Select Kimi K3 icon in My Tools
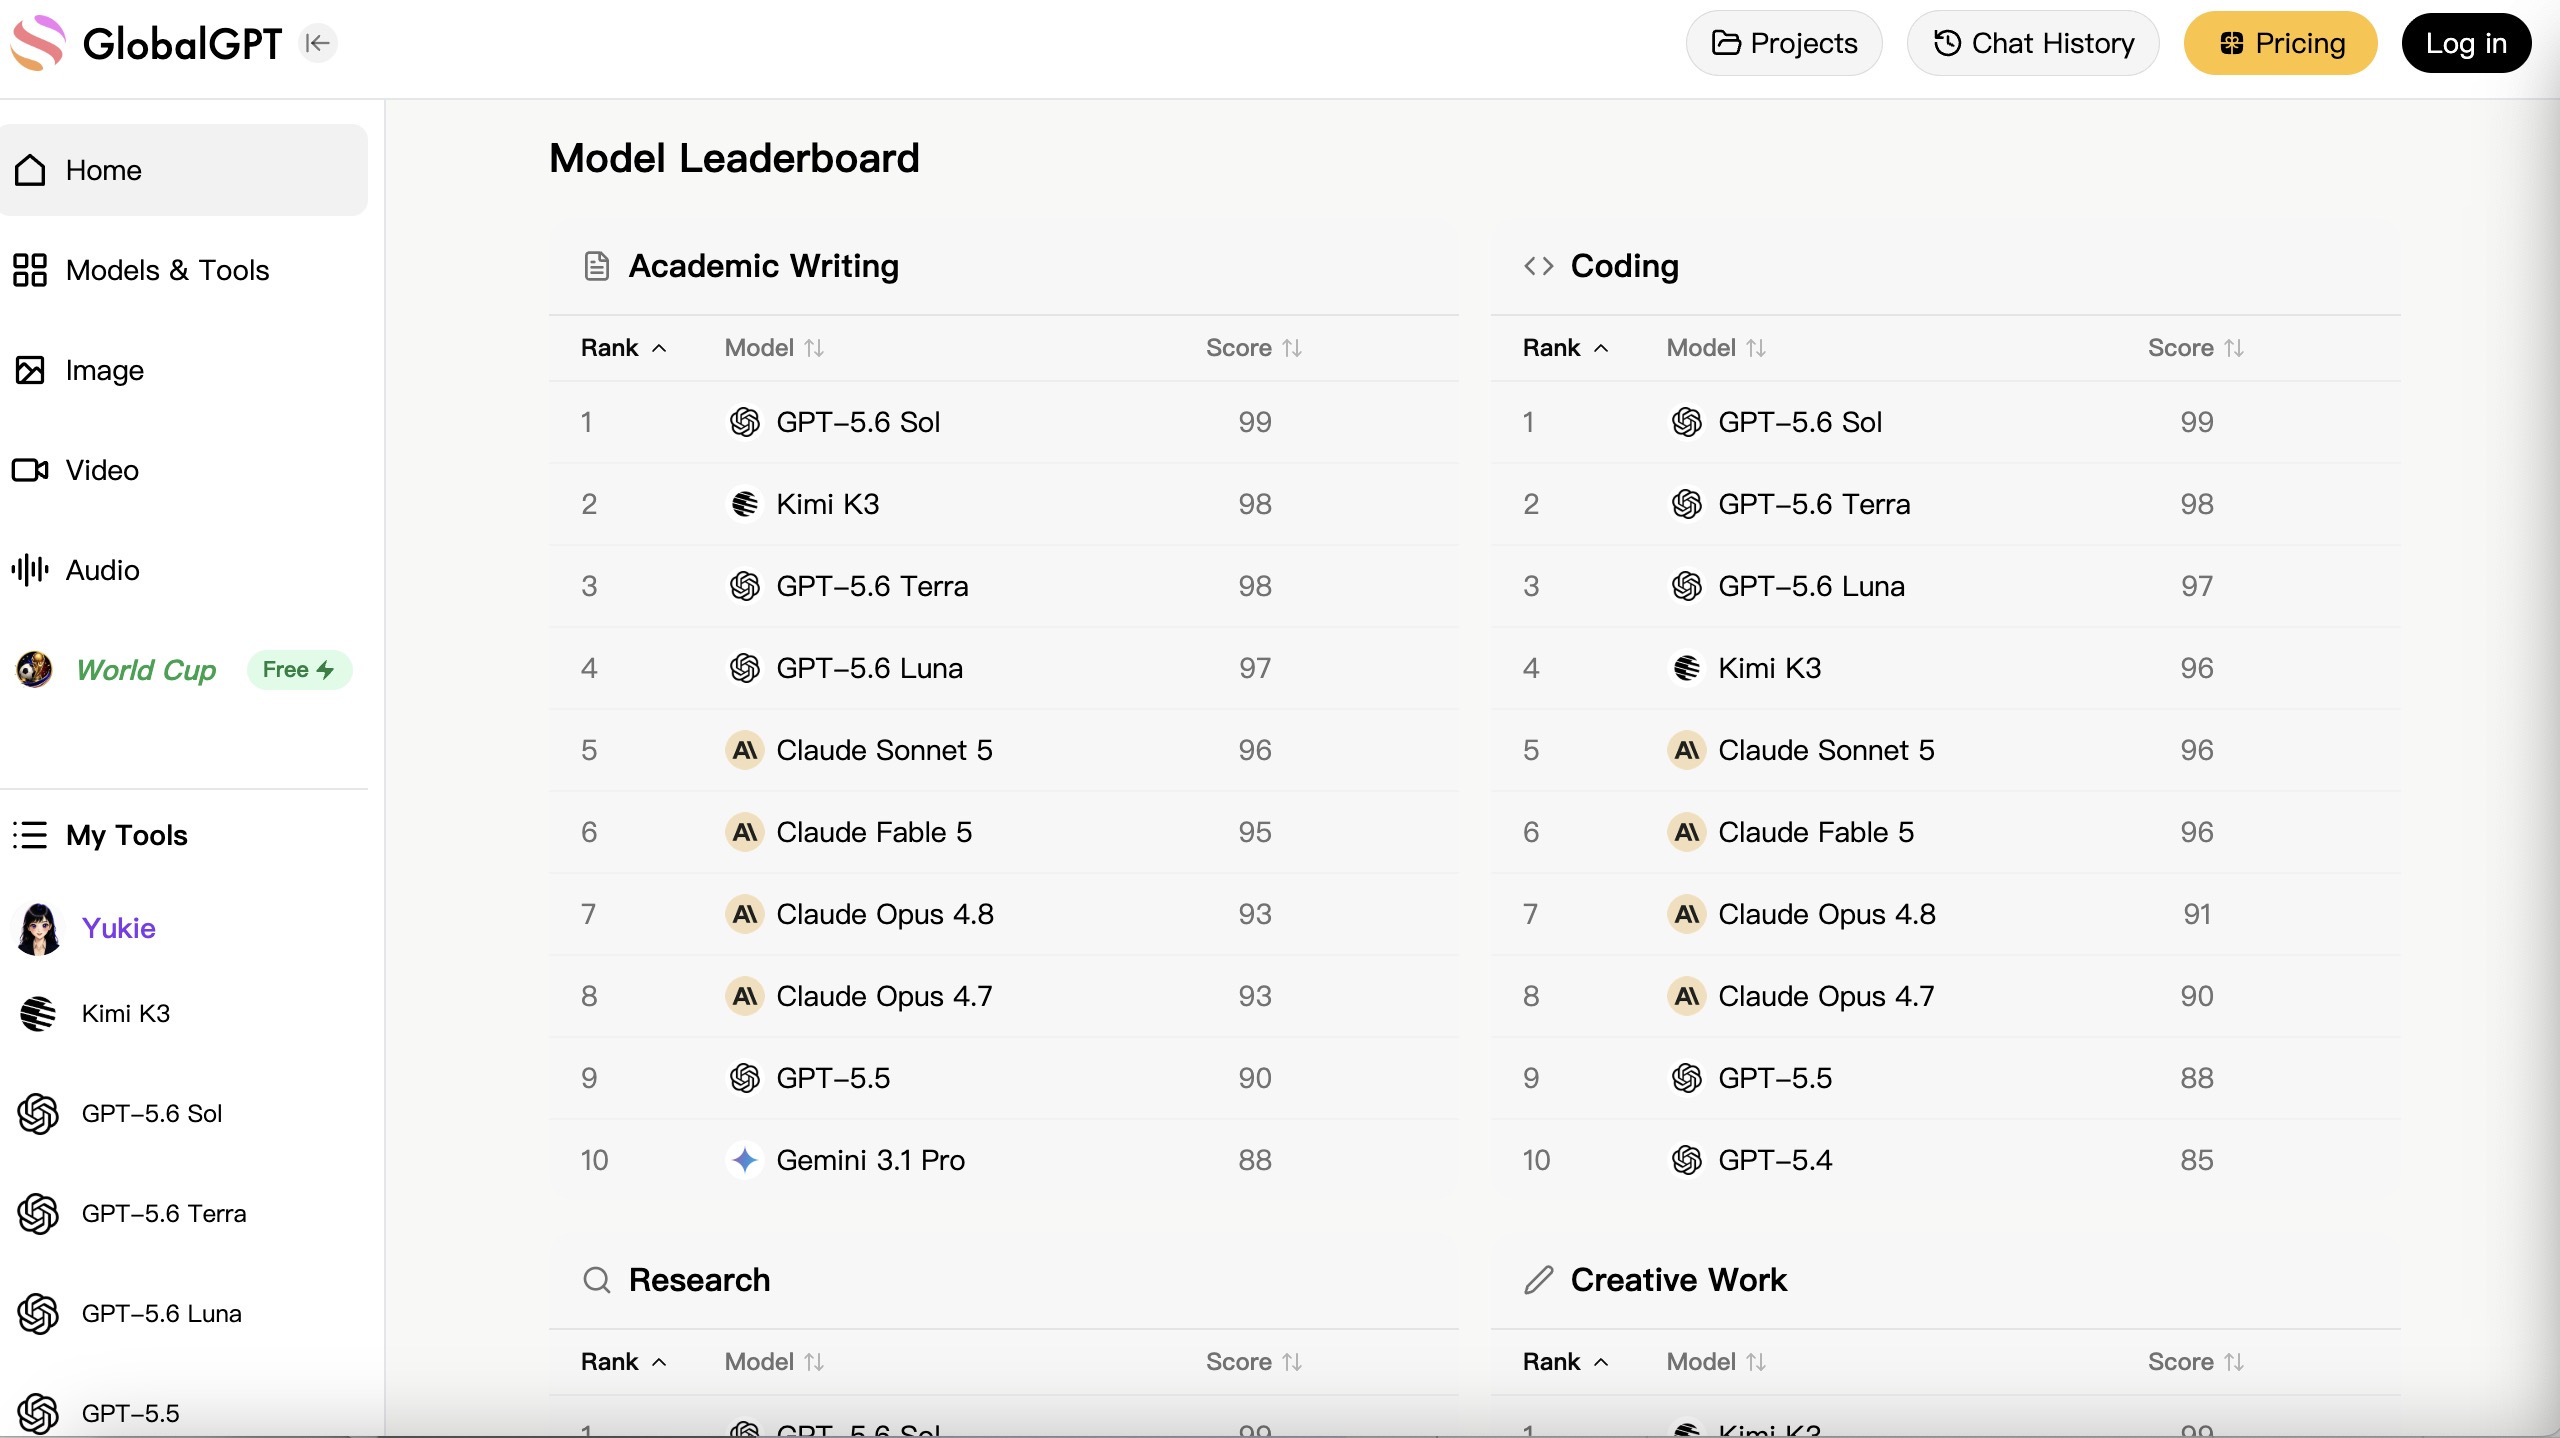This screenshot has width=2560, height=1438. 38,1013
